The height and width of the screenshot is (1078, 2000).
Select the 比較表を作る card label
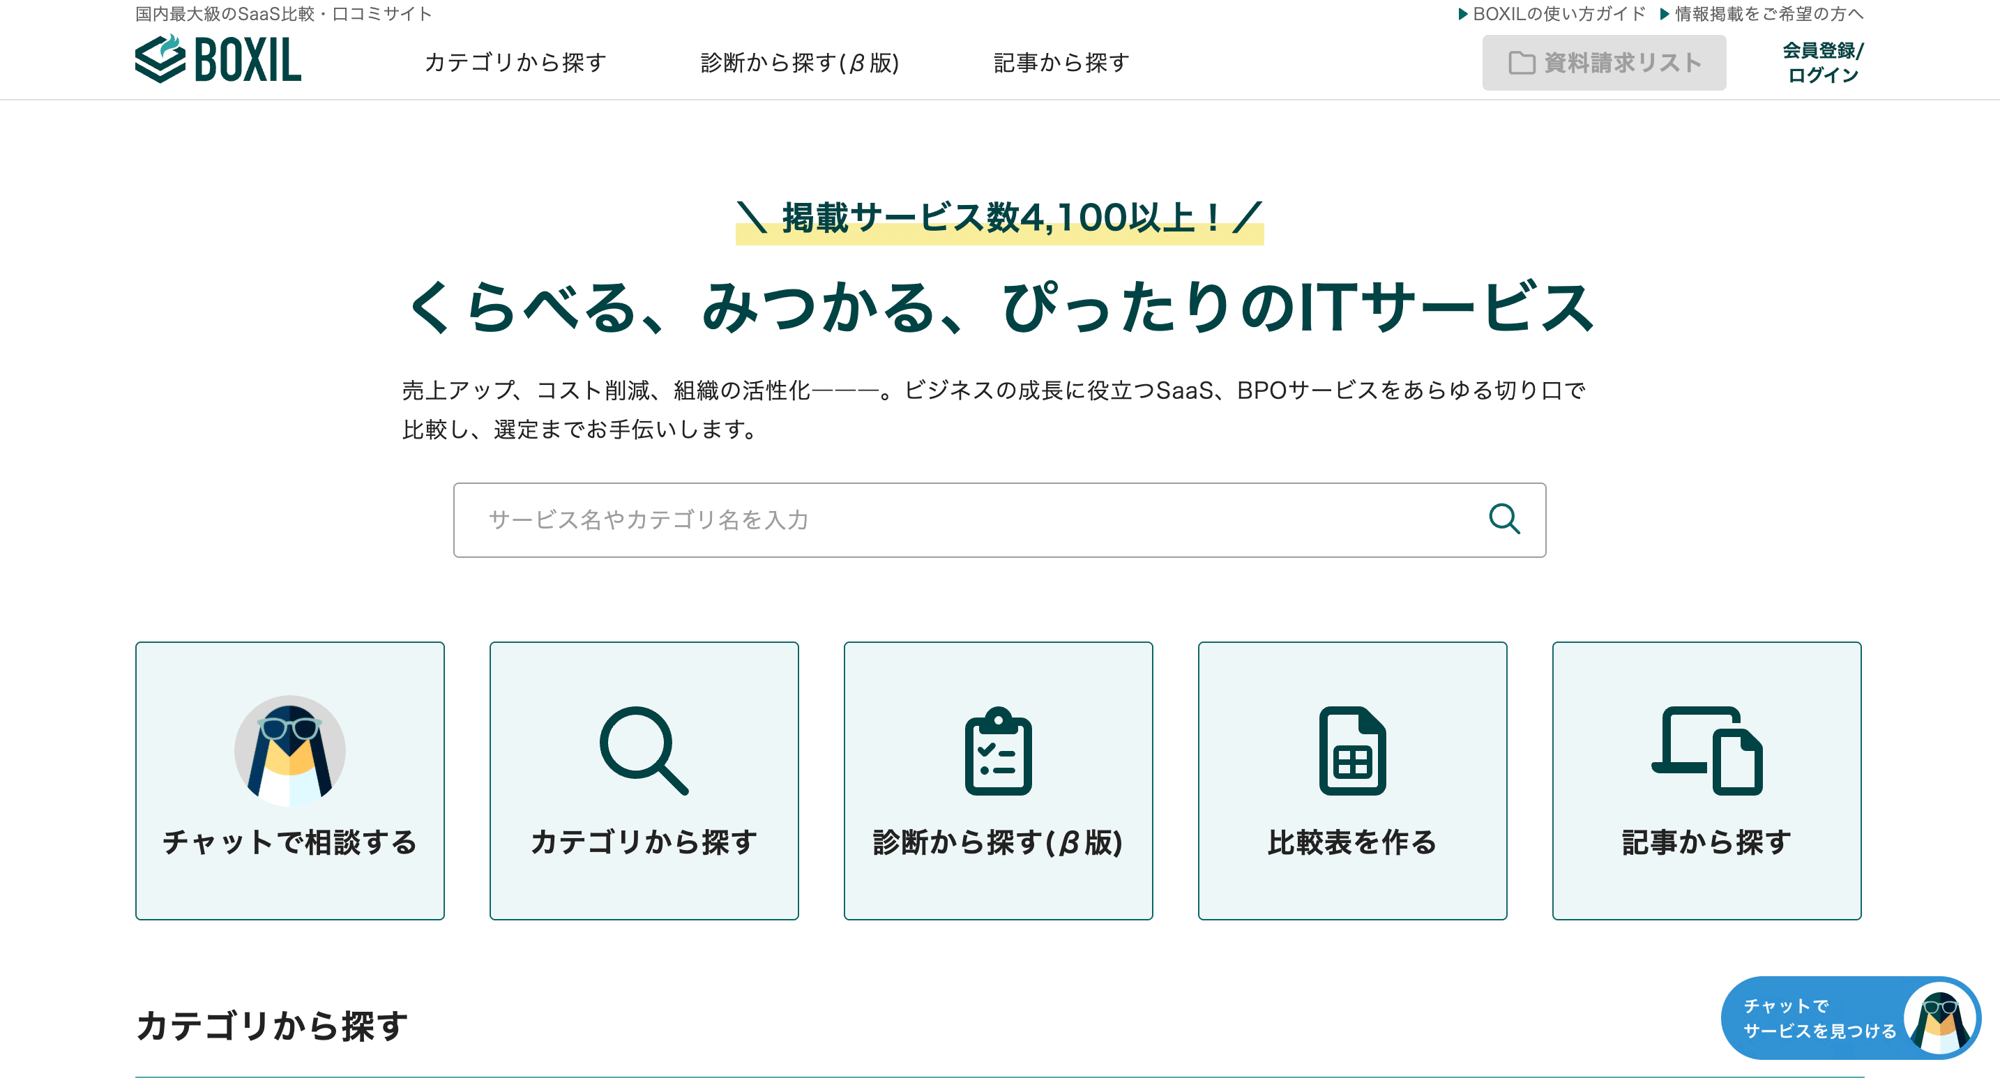tap(1352, 842)
